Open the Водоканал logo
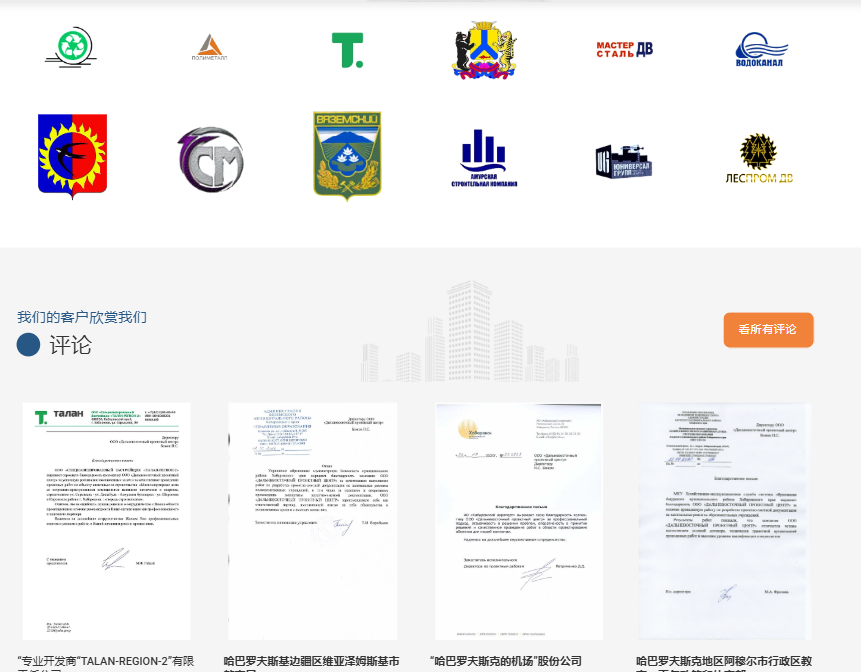 tap(761, 50)
